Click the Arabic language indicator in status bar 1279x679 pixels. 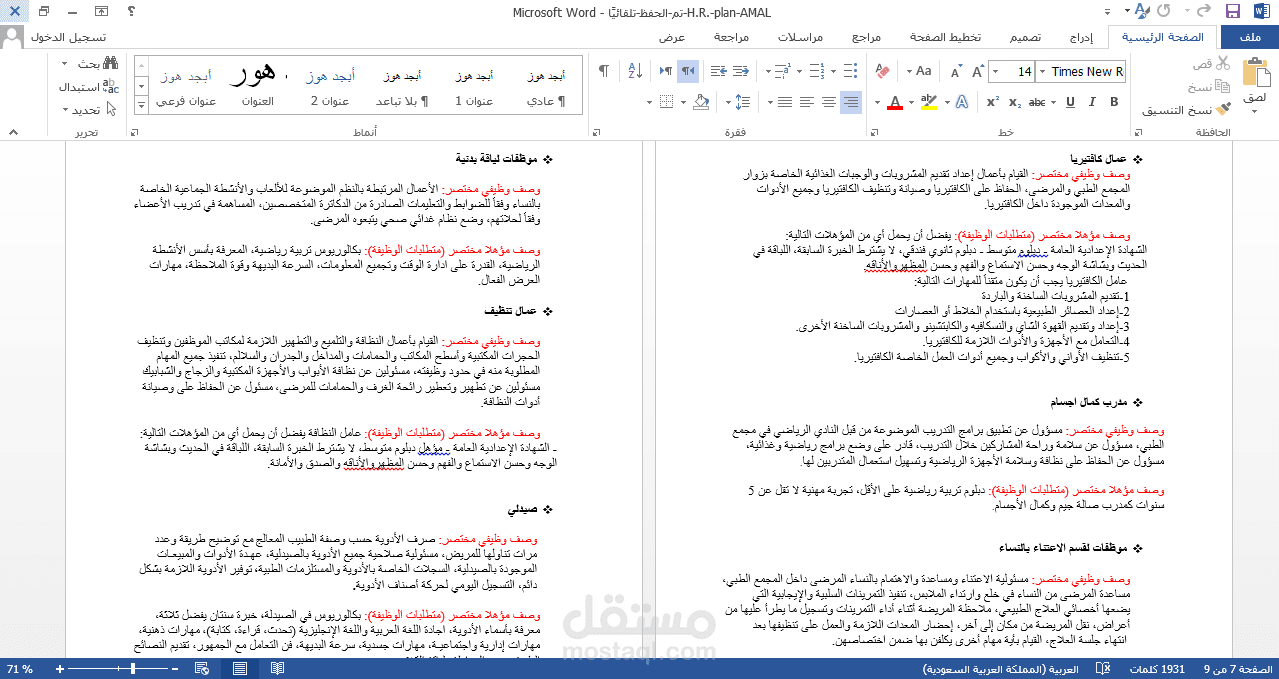pyautogui.click(x=1000, y=668)
